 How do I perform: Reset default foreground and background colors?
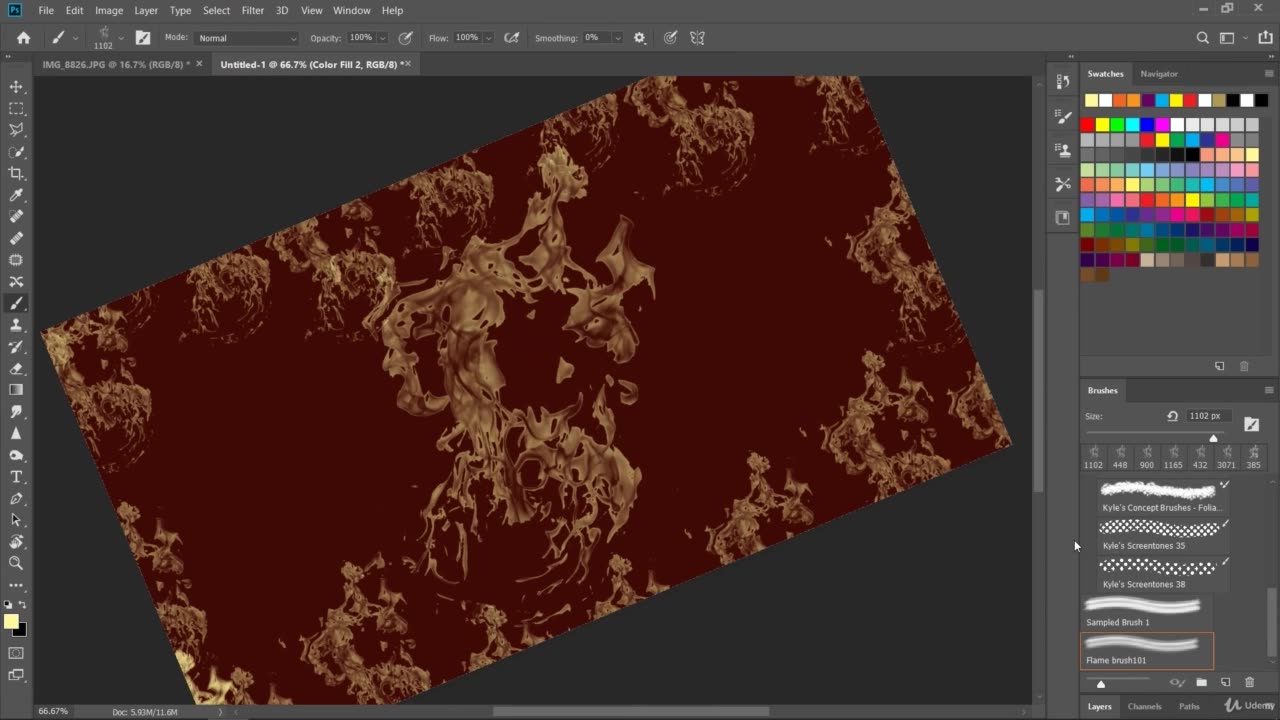[9, 605]
